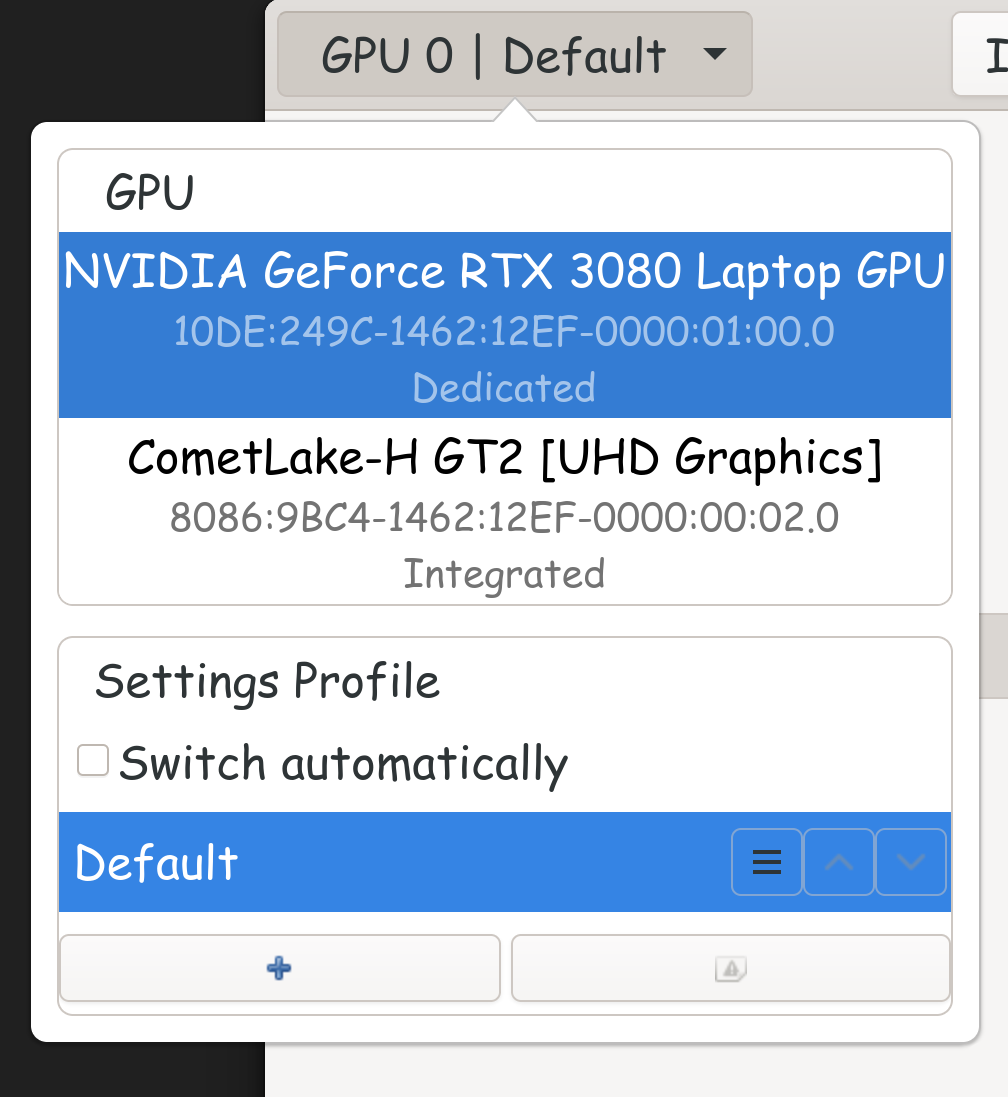
Task: Click the Settings Profile section heading
Action: coord(267,682)
